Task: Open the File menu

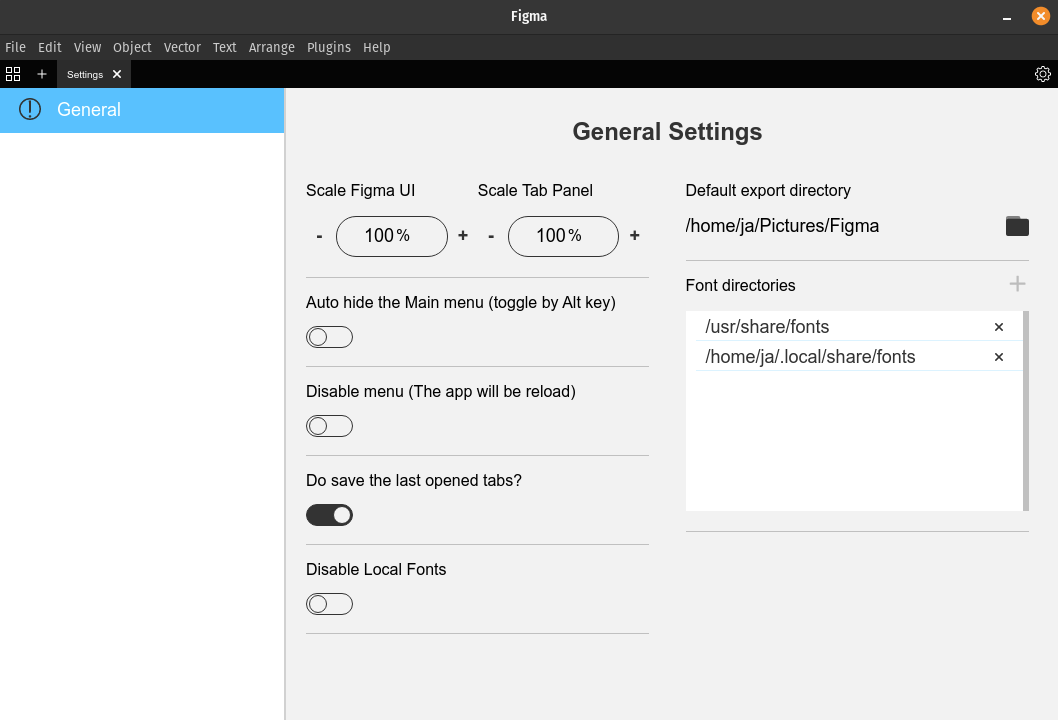Action: click(x=16, y=47)
